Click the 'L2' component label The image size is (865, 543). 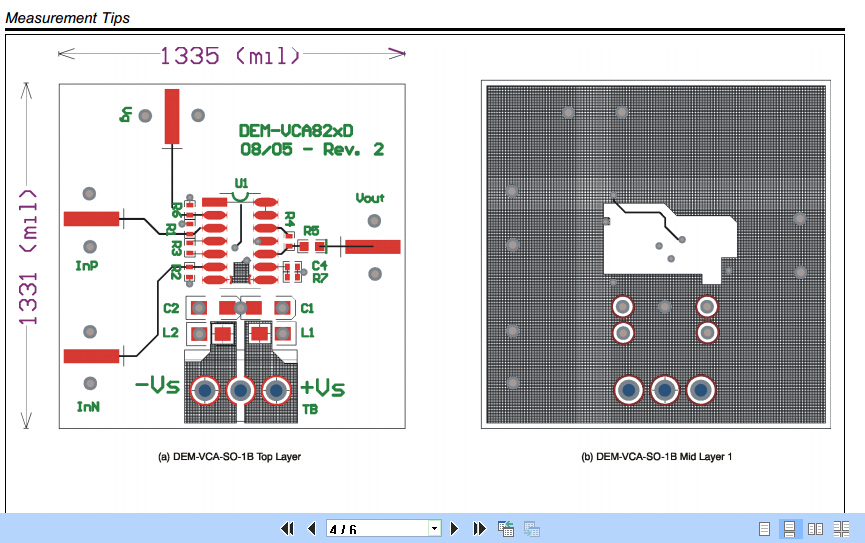tap(170, 332)
